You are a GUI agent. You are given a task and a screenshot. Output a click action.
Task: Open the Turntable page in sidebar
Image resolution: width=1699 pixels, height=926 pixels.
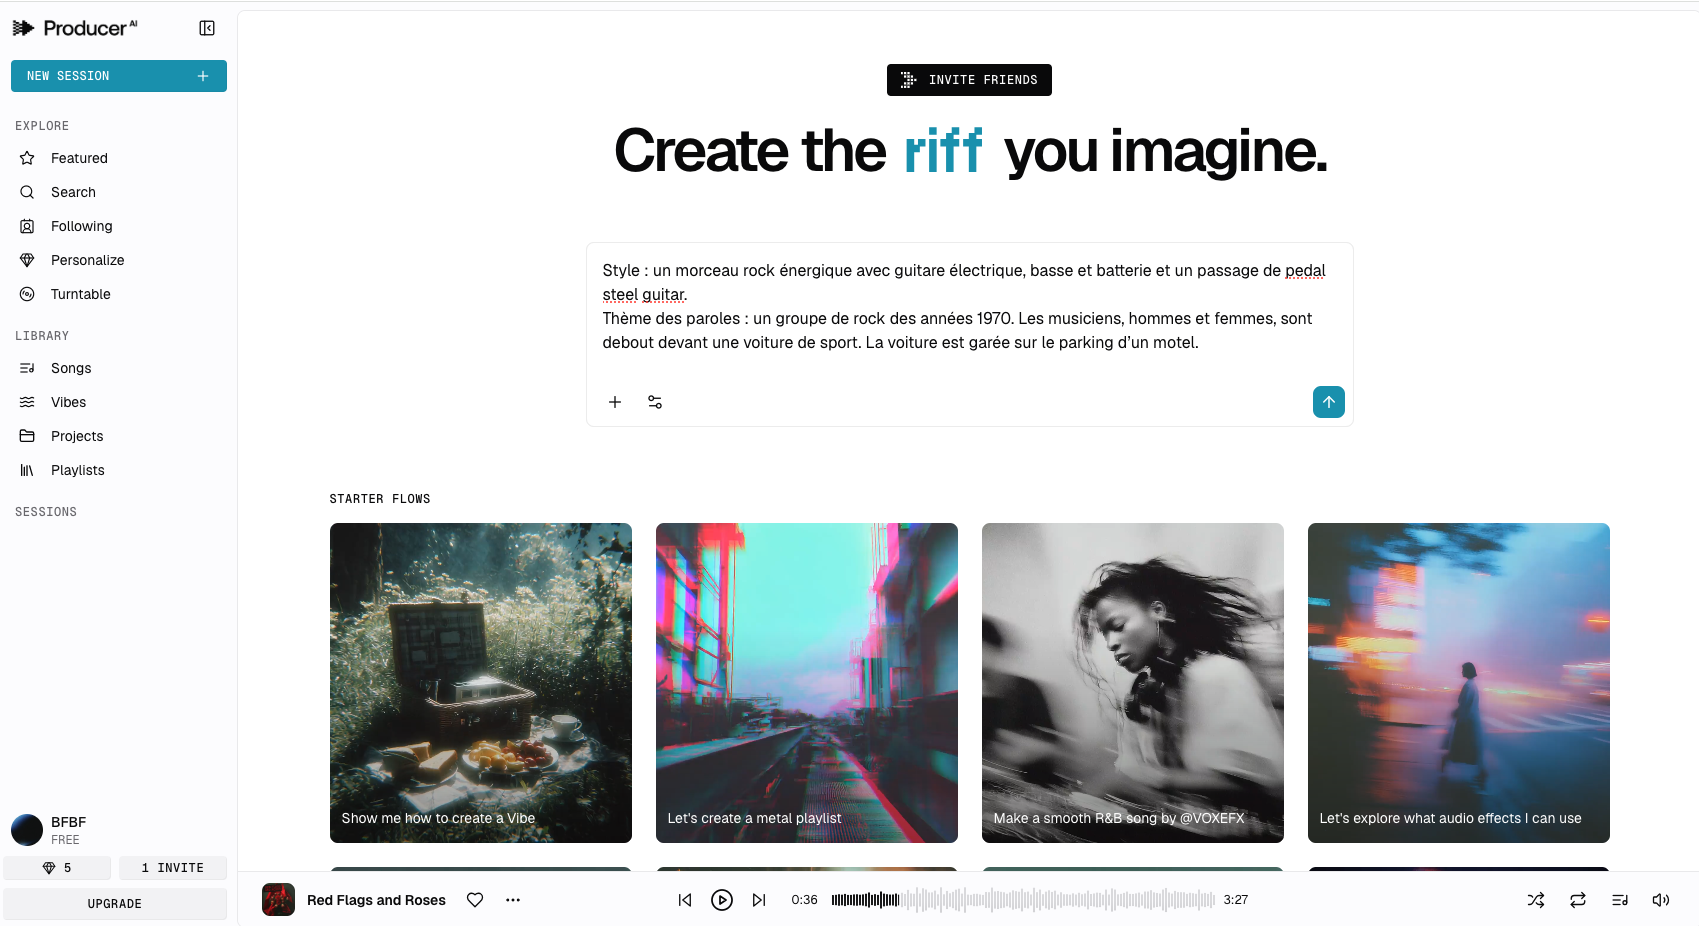click(80, 294)
